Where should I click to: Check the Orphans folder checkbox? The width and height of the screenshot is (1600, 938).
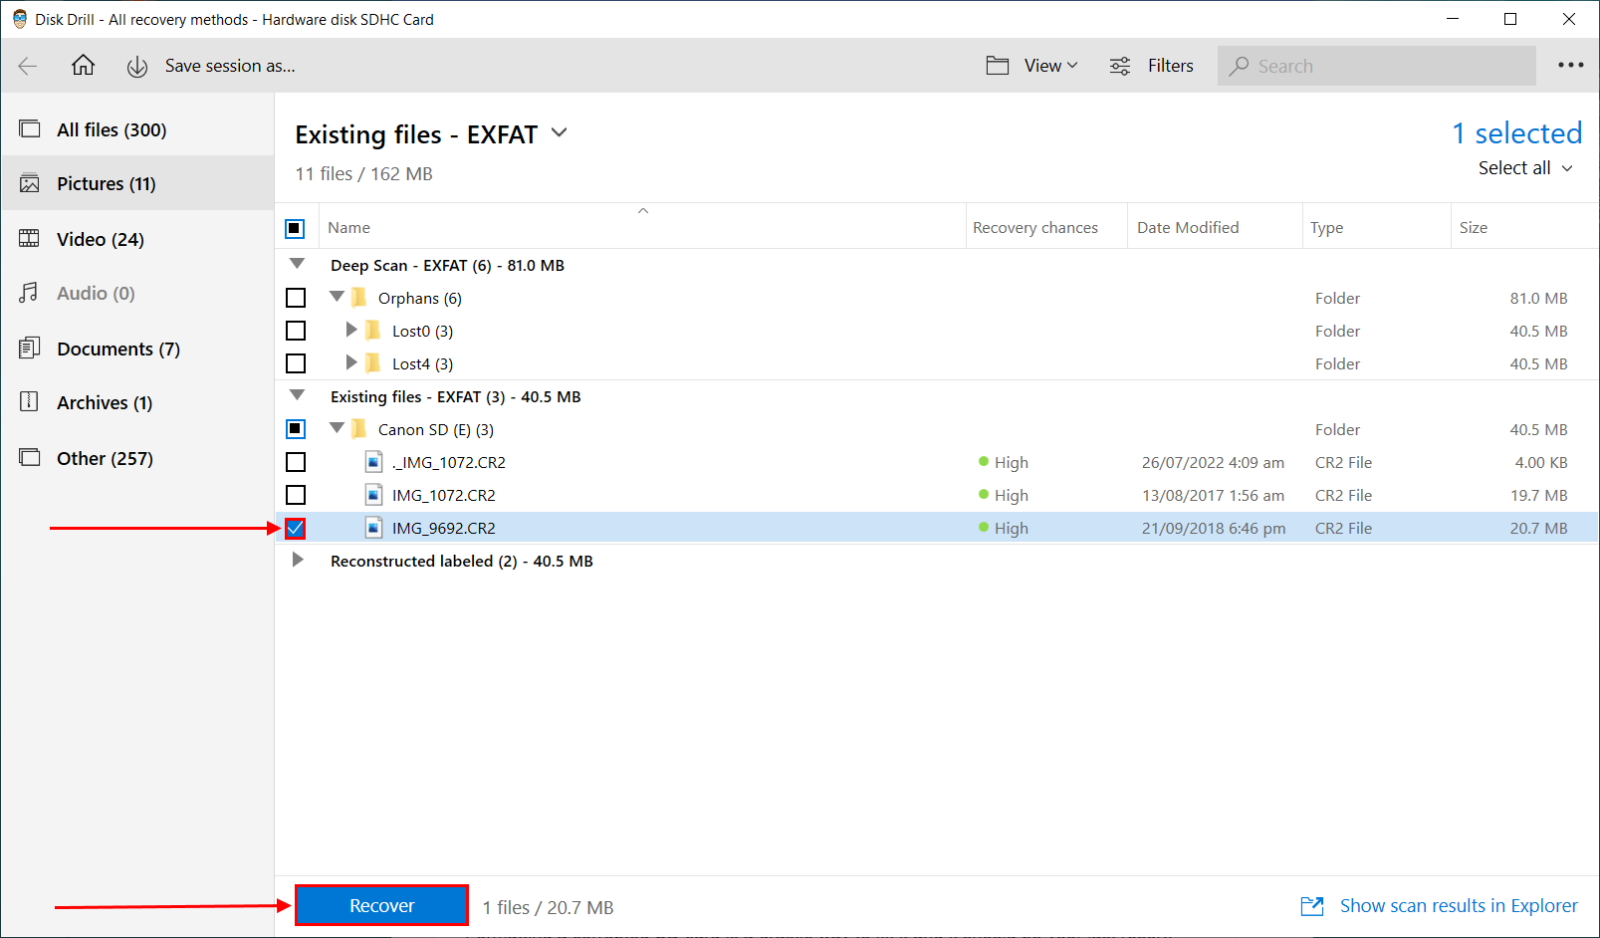(295, 297)
